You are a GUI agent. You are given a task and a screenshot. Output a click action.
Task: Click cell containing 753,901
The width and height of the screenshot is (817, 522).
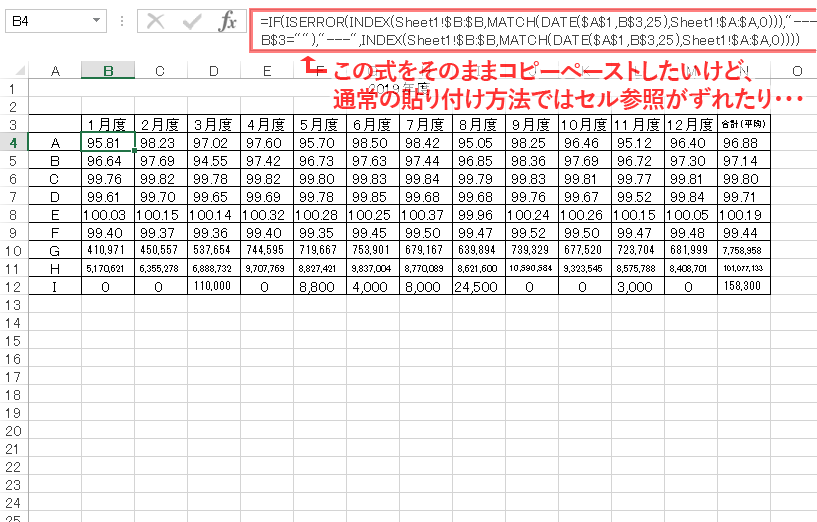click(373, 251)
